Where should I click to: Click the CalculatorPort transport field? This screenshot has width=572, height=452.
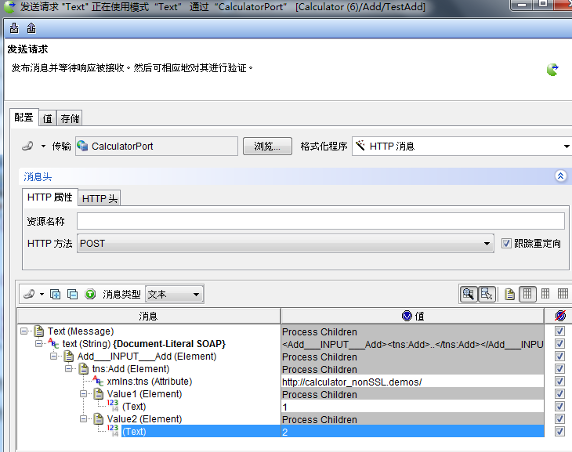tap(156, 146)
